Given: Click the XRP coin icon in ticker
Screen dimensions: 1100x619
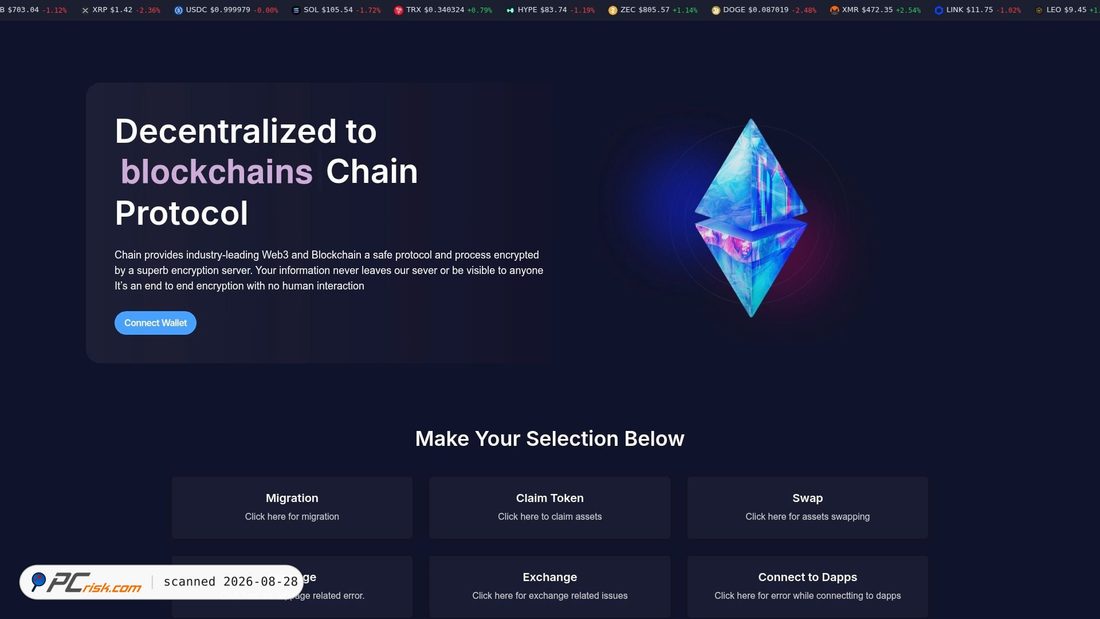Looking at the screenshot, I should click(85, 11).
